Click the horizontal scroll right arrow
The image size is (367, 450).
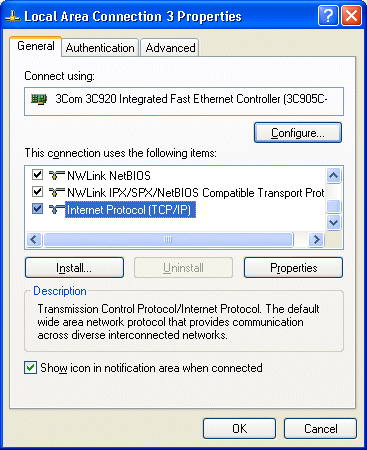[x=316, y=239]
